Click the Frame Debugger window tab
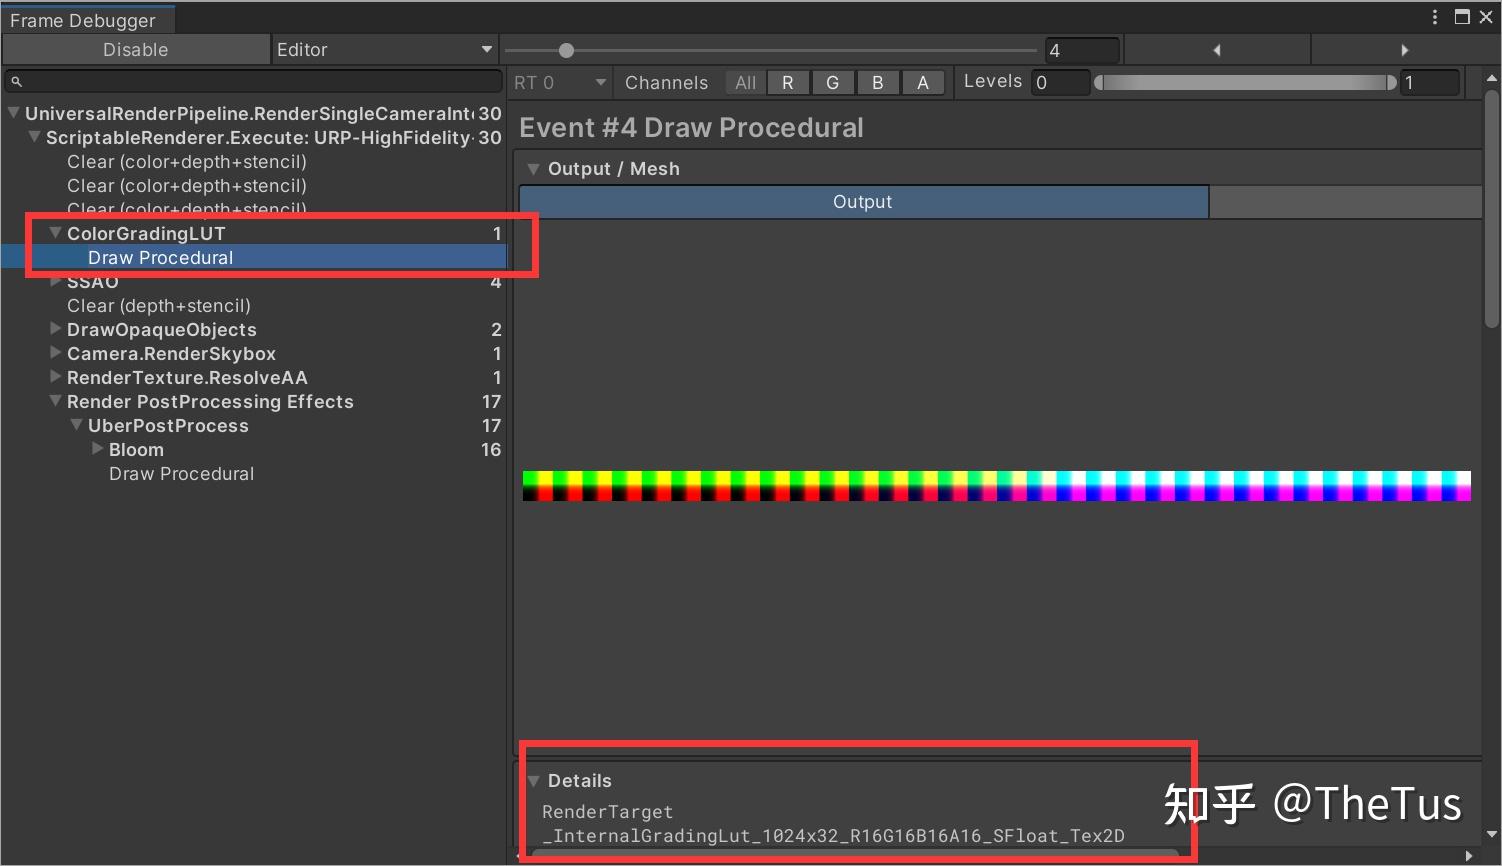 [x=85, y=19]
